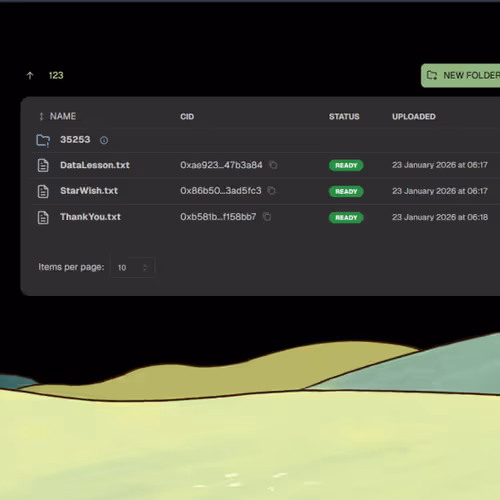Click the READY badge for ThankYou.txt

[x=346, y=218]
